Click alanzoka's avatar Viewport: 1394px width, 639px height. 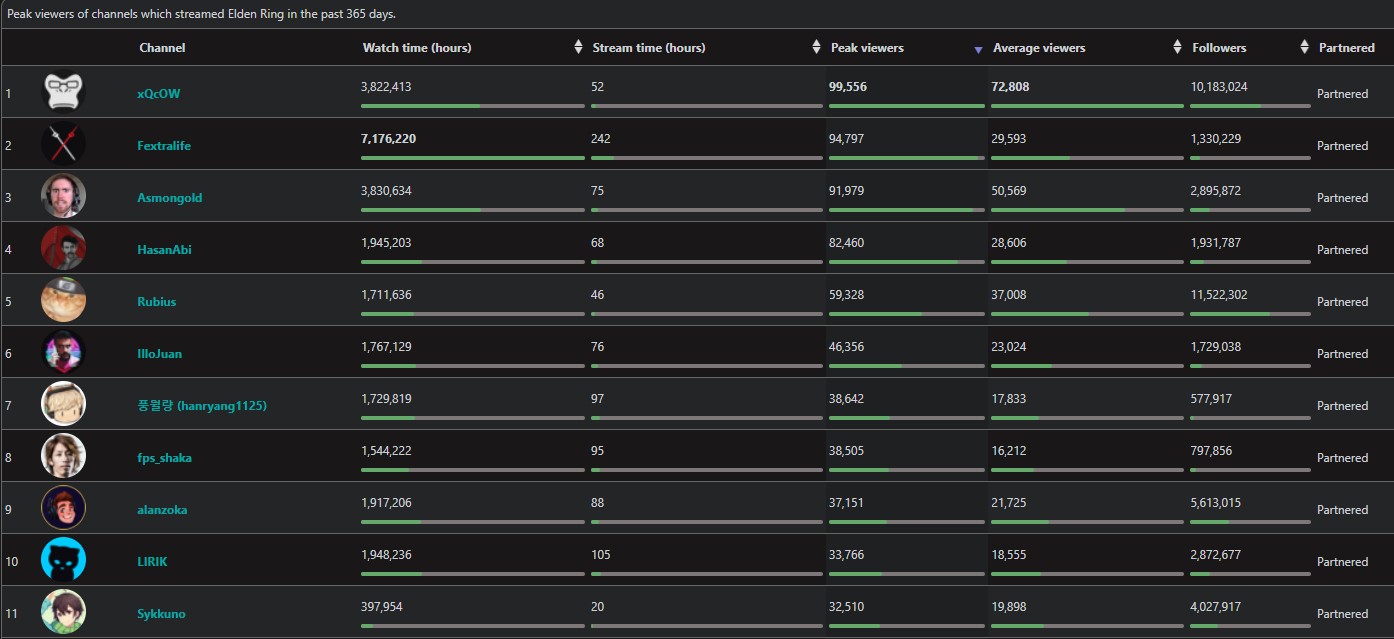[x=63, y=509]
